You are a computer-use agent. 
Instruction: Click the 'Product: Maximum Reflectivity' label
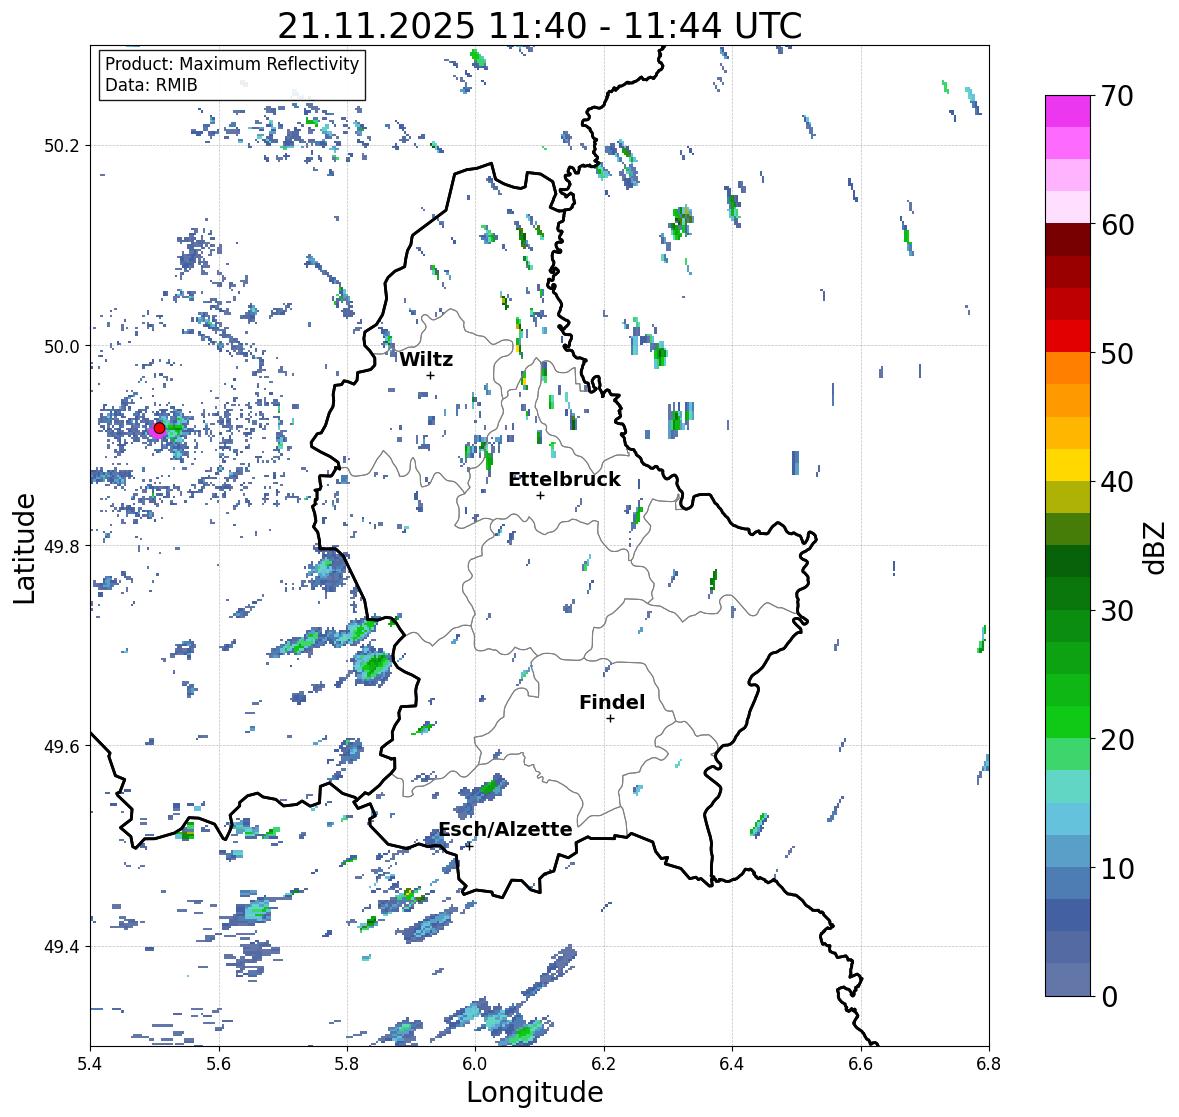pos(232,64)
